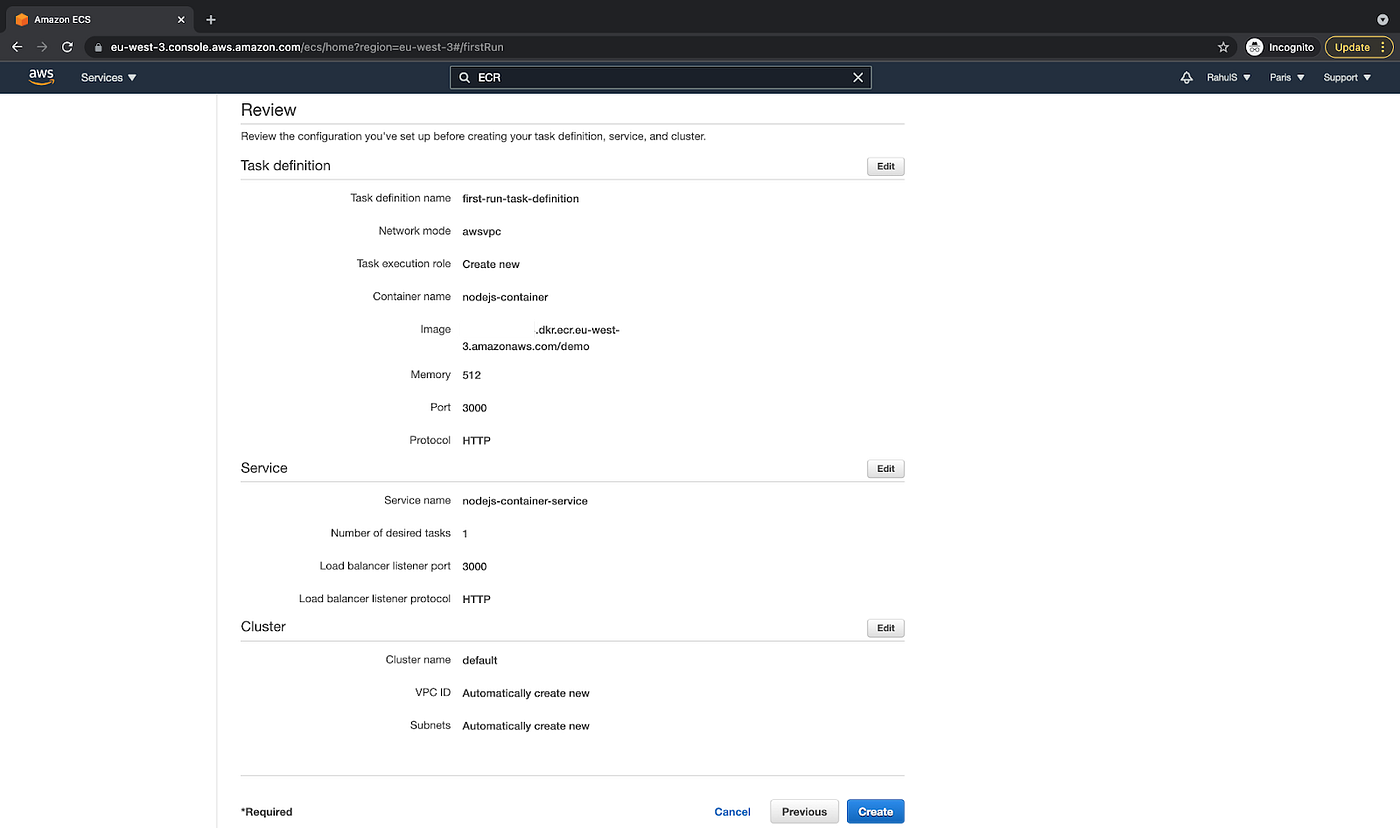Click Load balancer listener port value
This screenshot has width=1400, height=828.
(x=474, y=566)
